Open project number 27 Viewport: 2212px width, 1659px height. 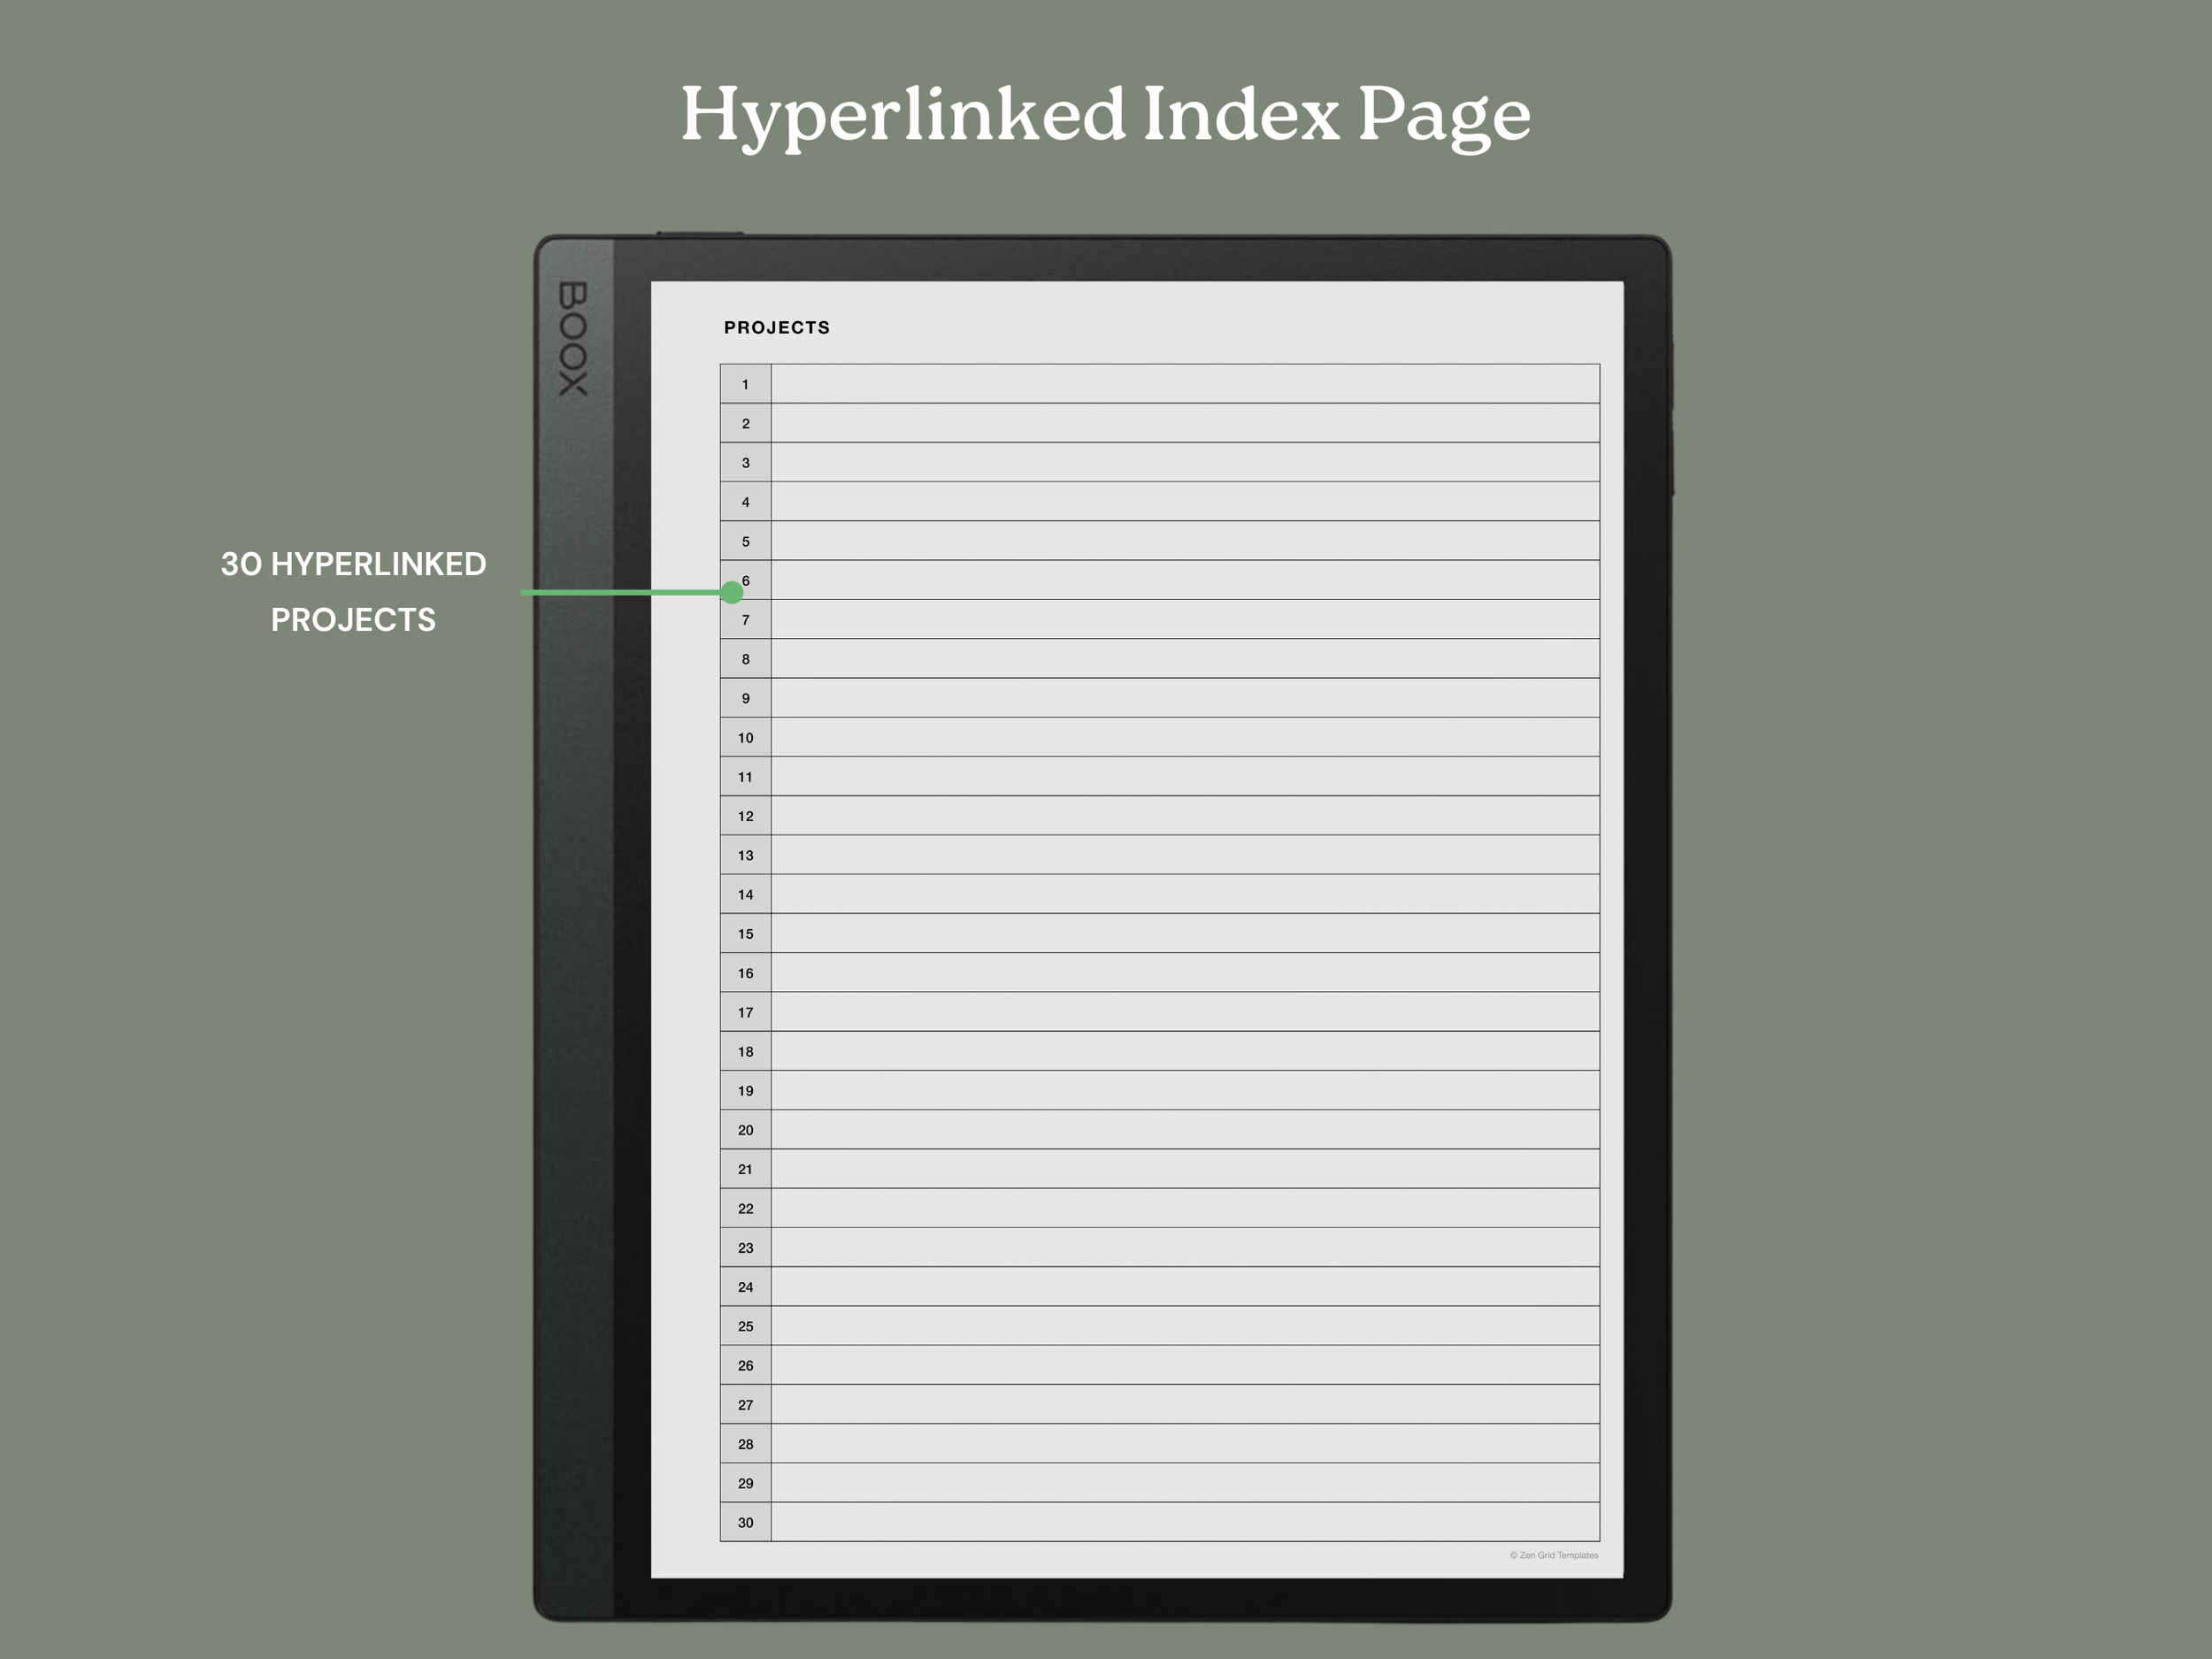[745, 1405]
